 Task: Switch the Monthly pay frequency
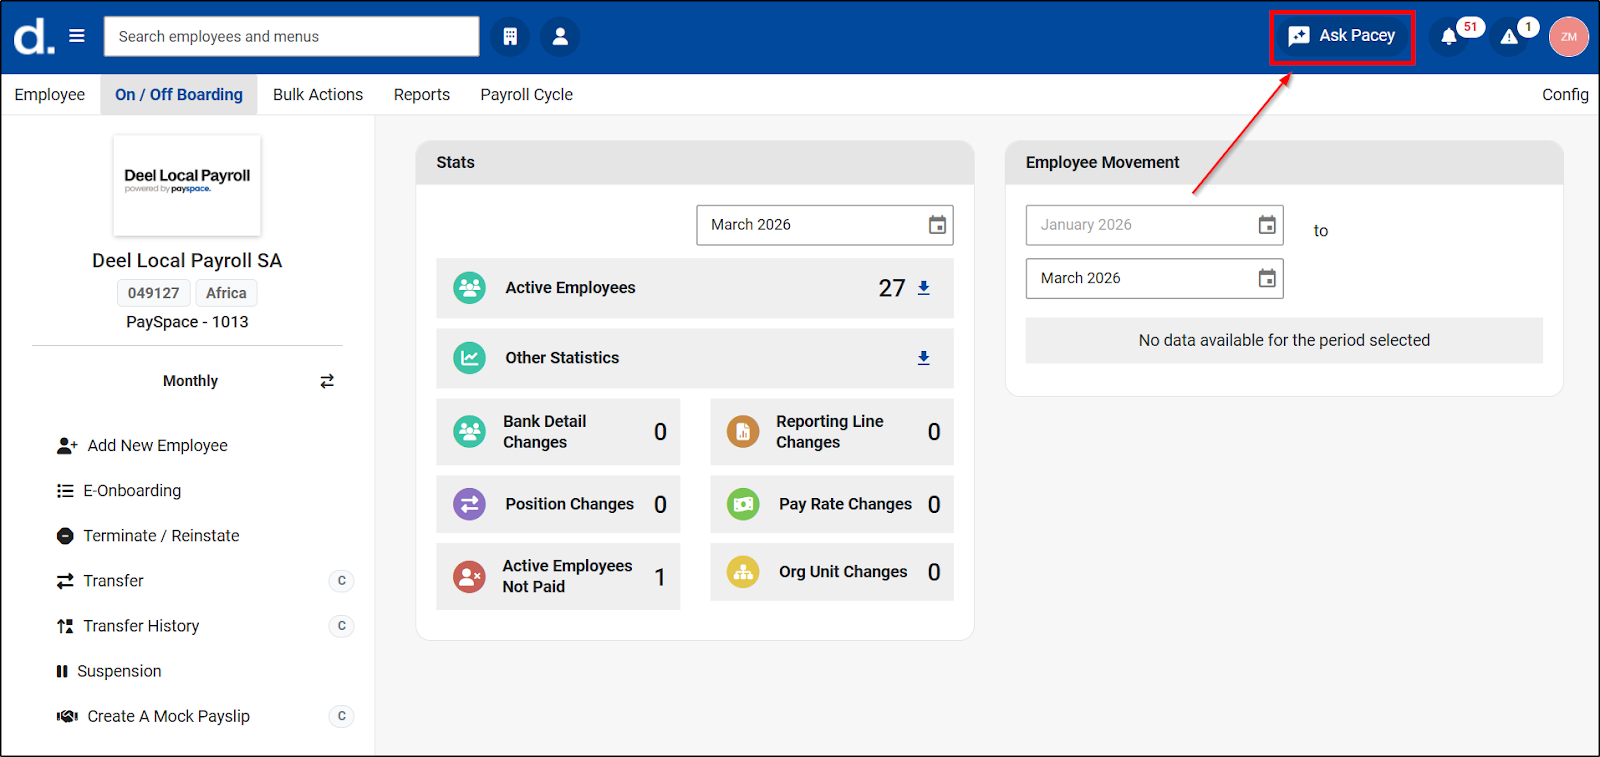point(327,381)
